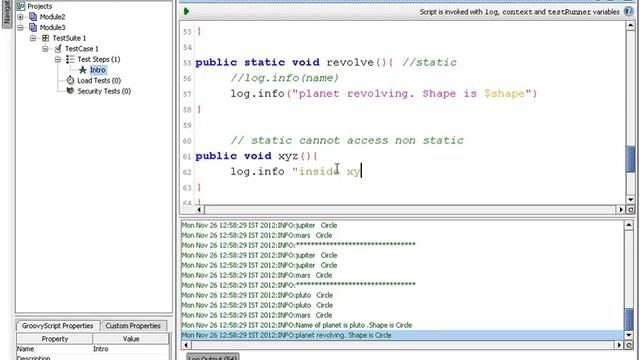Screen dimensions: 640x360
Task: Open the GroovyScript Properties tab
Action: click(58, 326)
